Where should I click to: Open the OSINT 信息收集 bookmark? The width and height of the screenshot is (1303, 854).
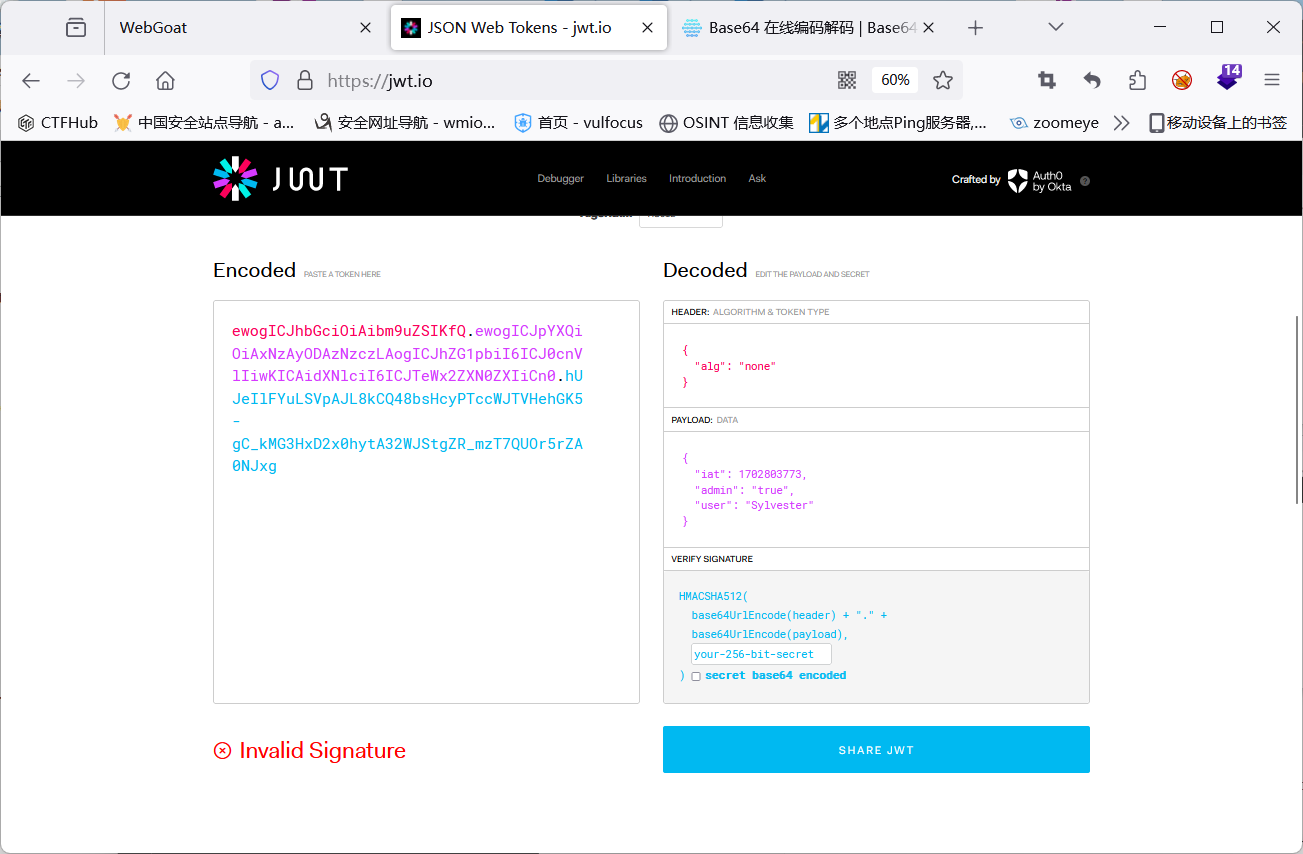(726, 122)
